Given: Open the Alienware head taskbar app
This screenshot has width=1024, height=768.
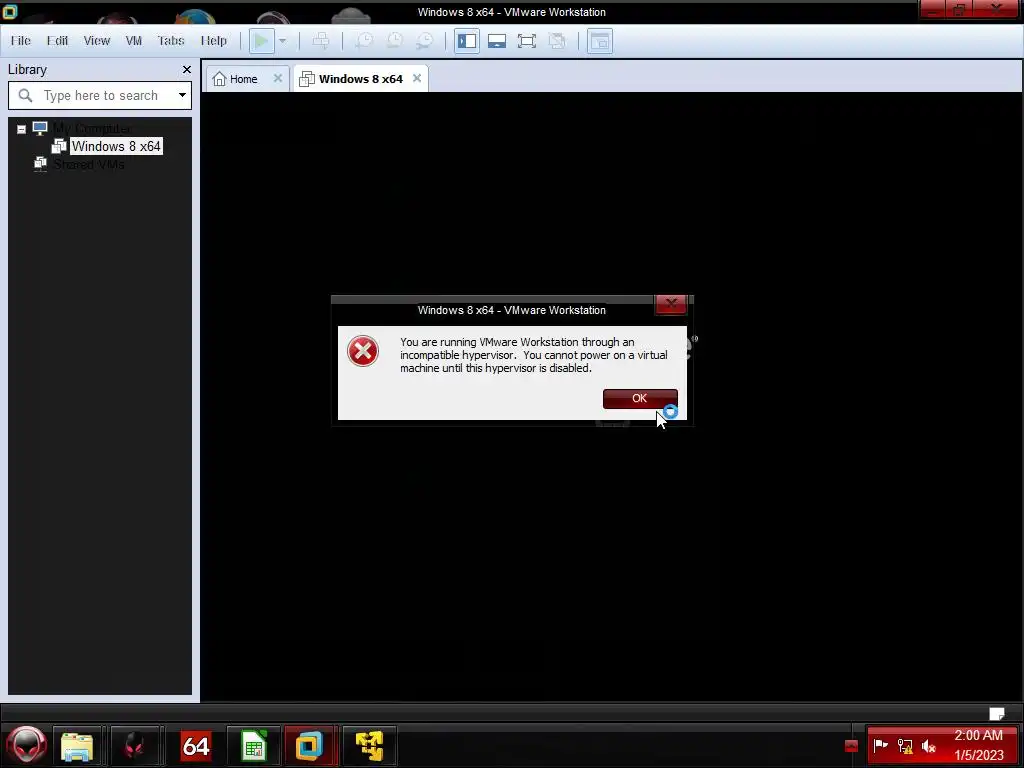Looking at the screenshot, I should 135,745.
